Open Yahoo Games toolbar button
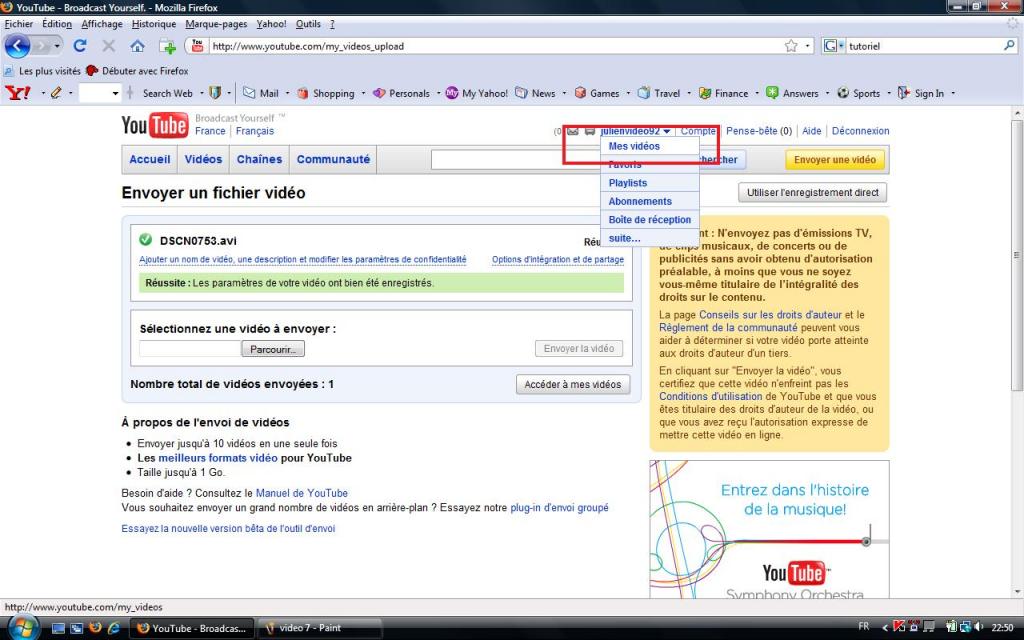1024x640 pixels. 597,93
